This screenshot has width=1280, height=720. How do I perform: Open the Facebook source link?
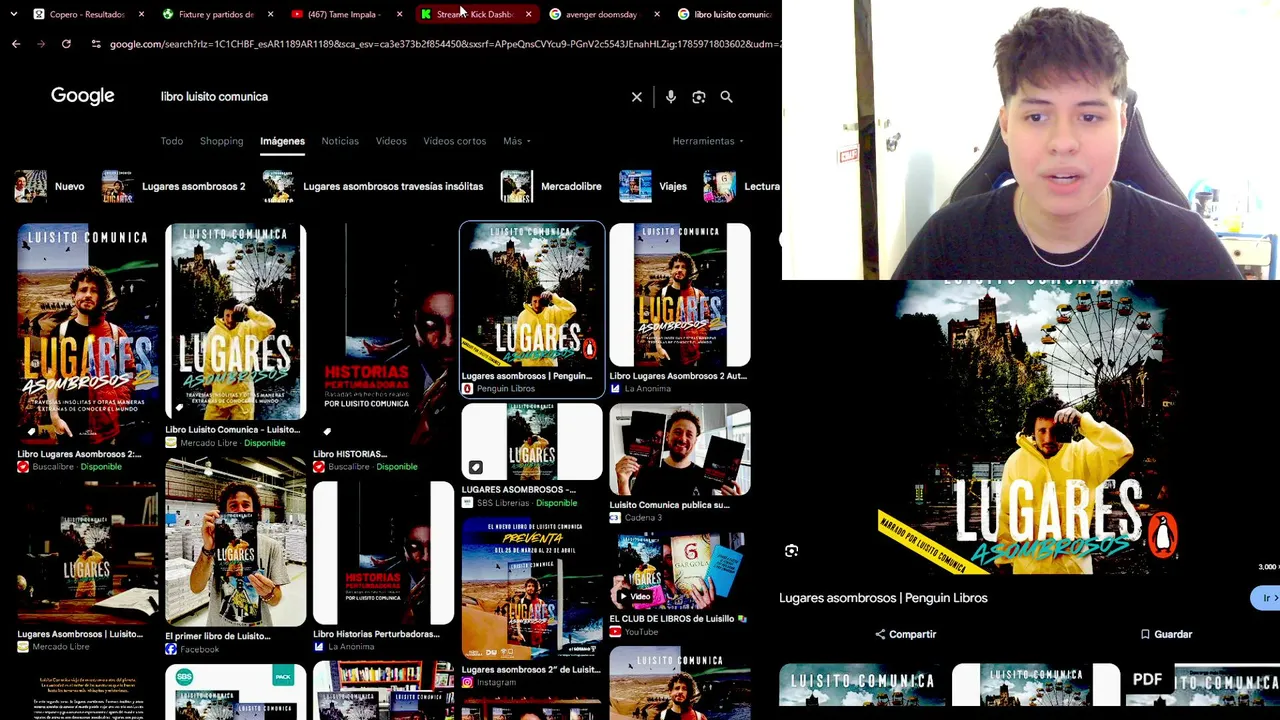(x=192, y=649)
